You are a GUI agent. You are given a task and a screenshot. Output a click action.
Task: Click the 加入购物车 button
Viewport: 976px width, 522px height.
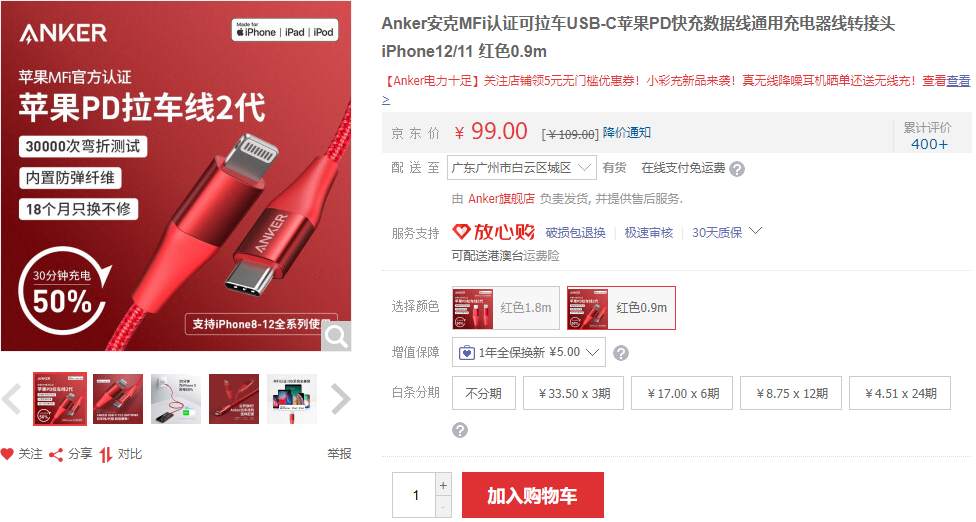coord(533,495)
